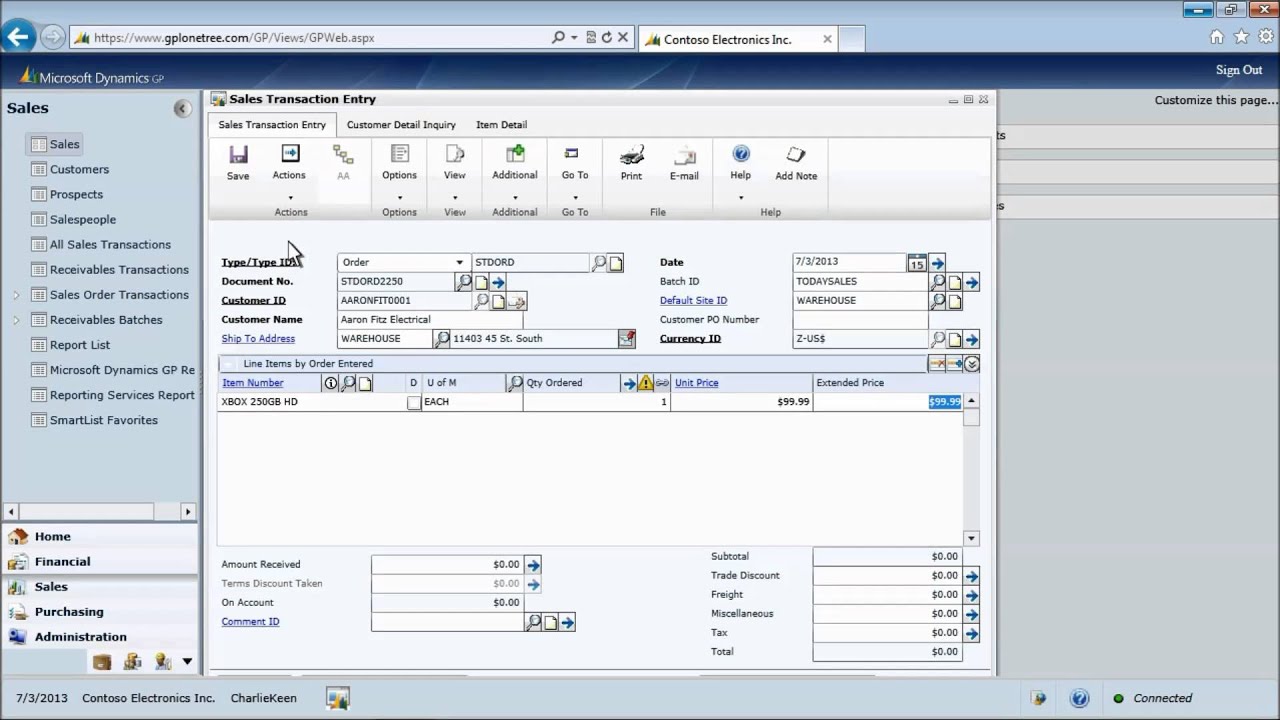The width and height of the screenshot is (1280, 720).
Task: Open the Default Site ID lookup magnifier
Action: pyautogui.click(x=938, y=301)
